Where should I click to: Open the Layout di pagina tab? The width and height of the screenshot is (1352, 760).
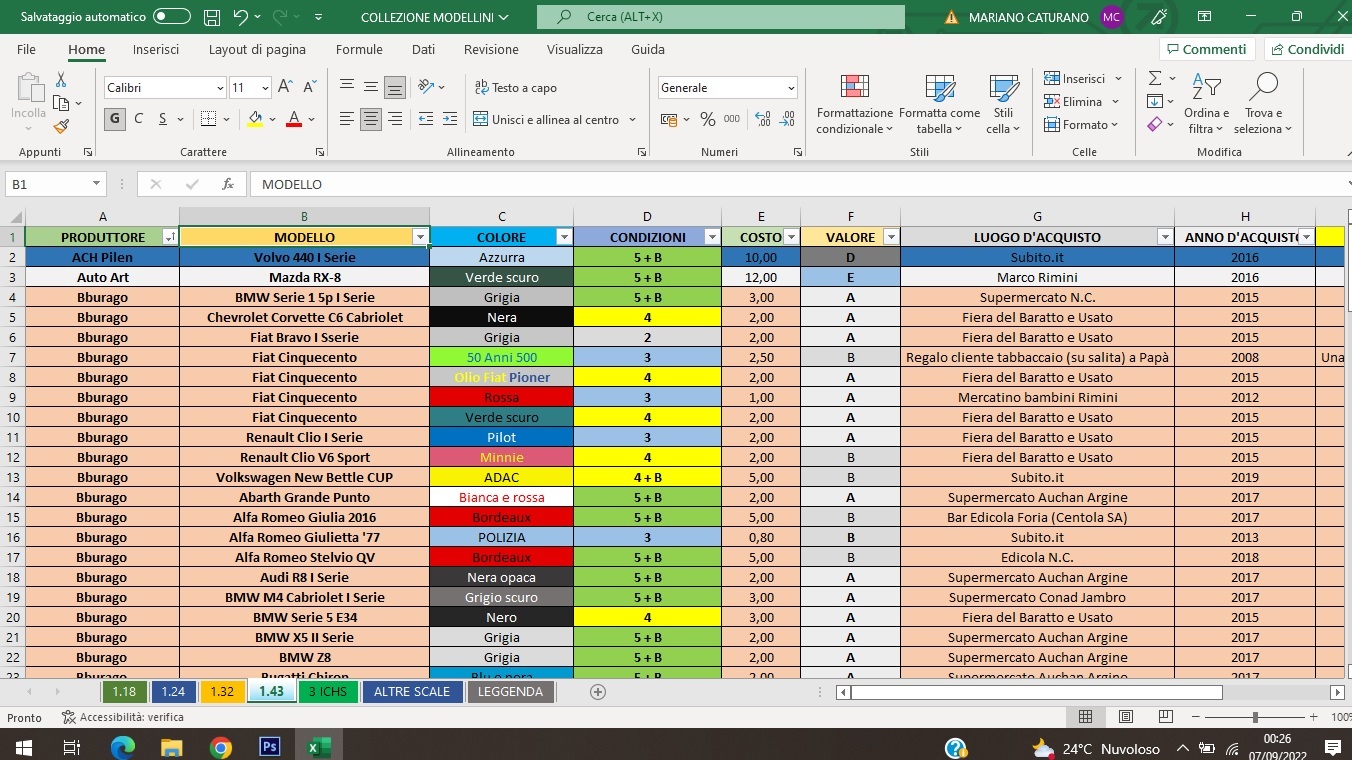[x=257, y=49]
